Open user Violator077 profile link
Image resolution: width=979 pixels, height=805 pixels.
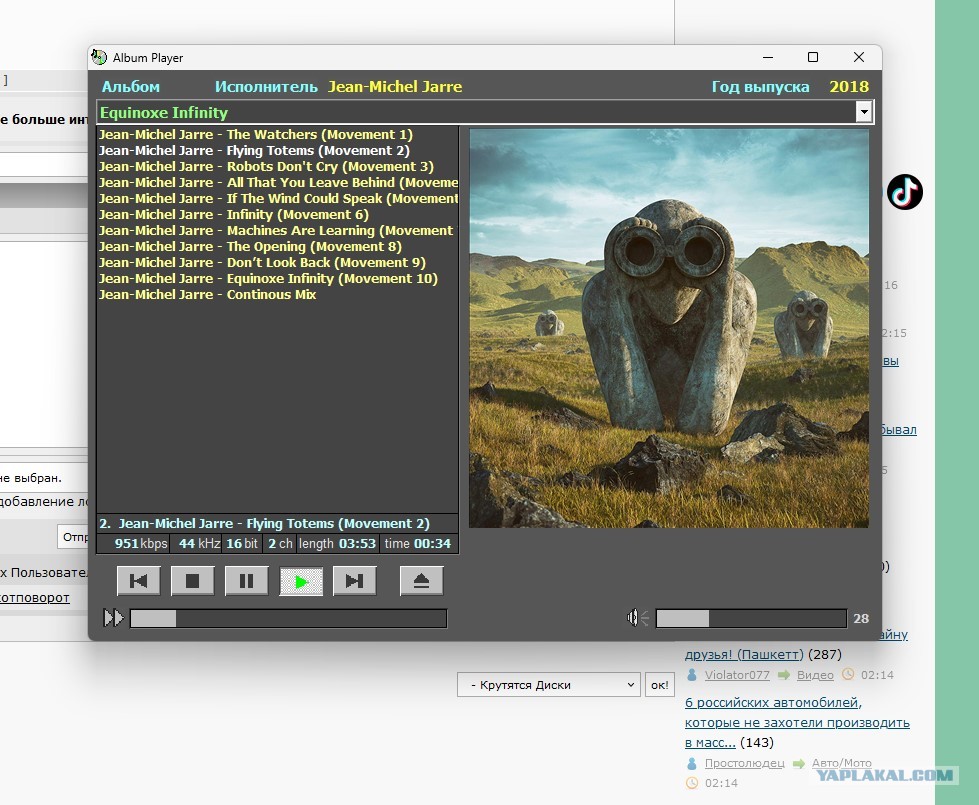pyautogui.click(x=737, y=675)
